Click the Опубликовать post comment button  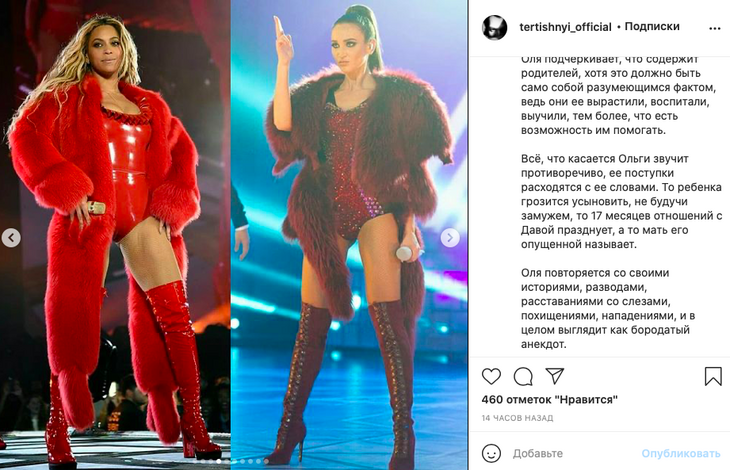681,453
